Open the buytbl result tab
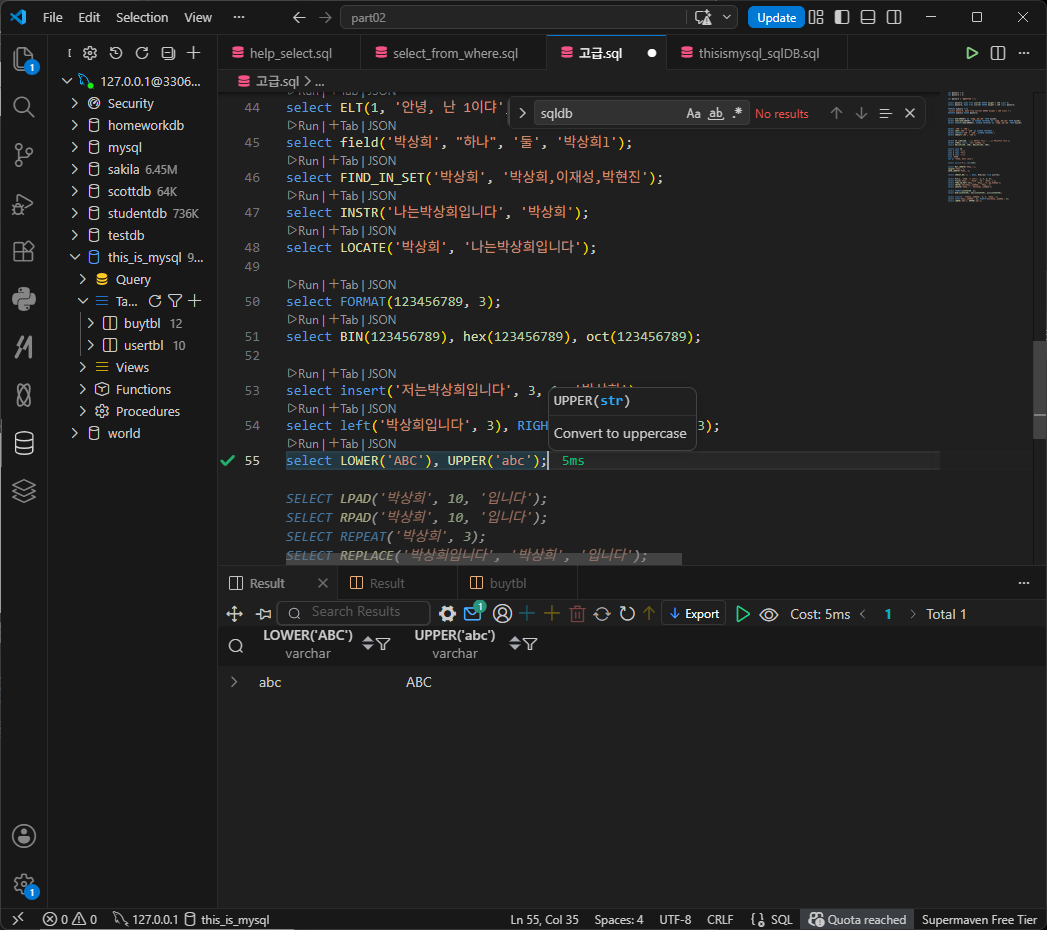This screenshot has width=1047, height=930. pos(507,584)
